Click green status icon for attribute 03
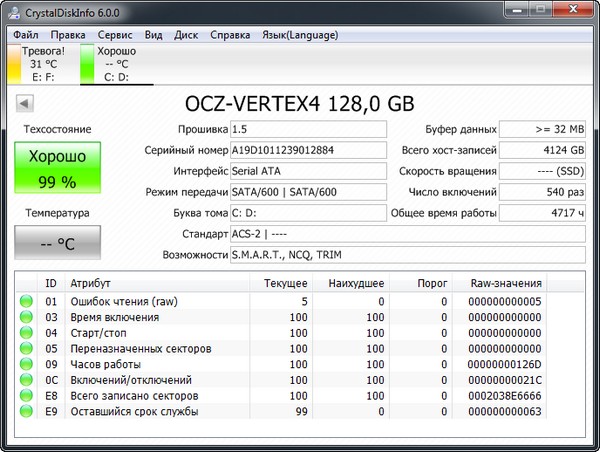This screenshot has height=452, width=600. (25, 317)
